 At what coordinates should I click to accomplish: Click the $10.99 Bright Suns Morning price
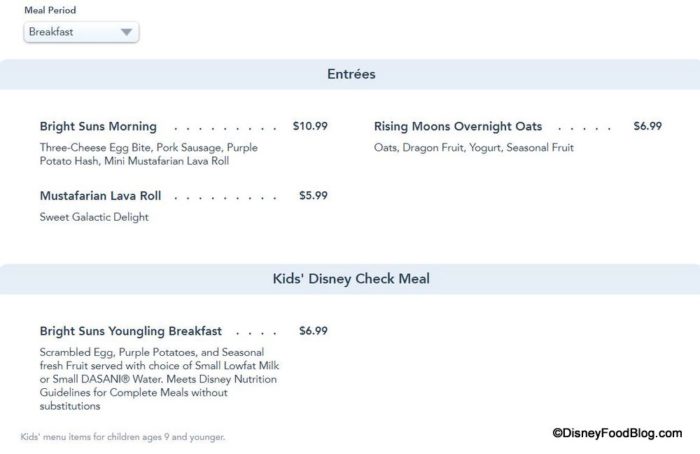[x=310, y=127]
